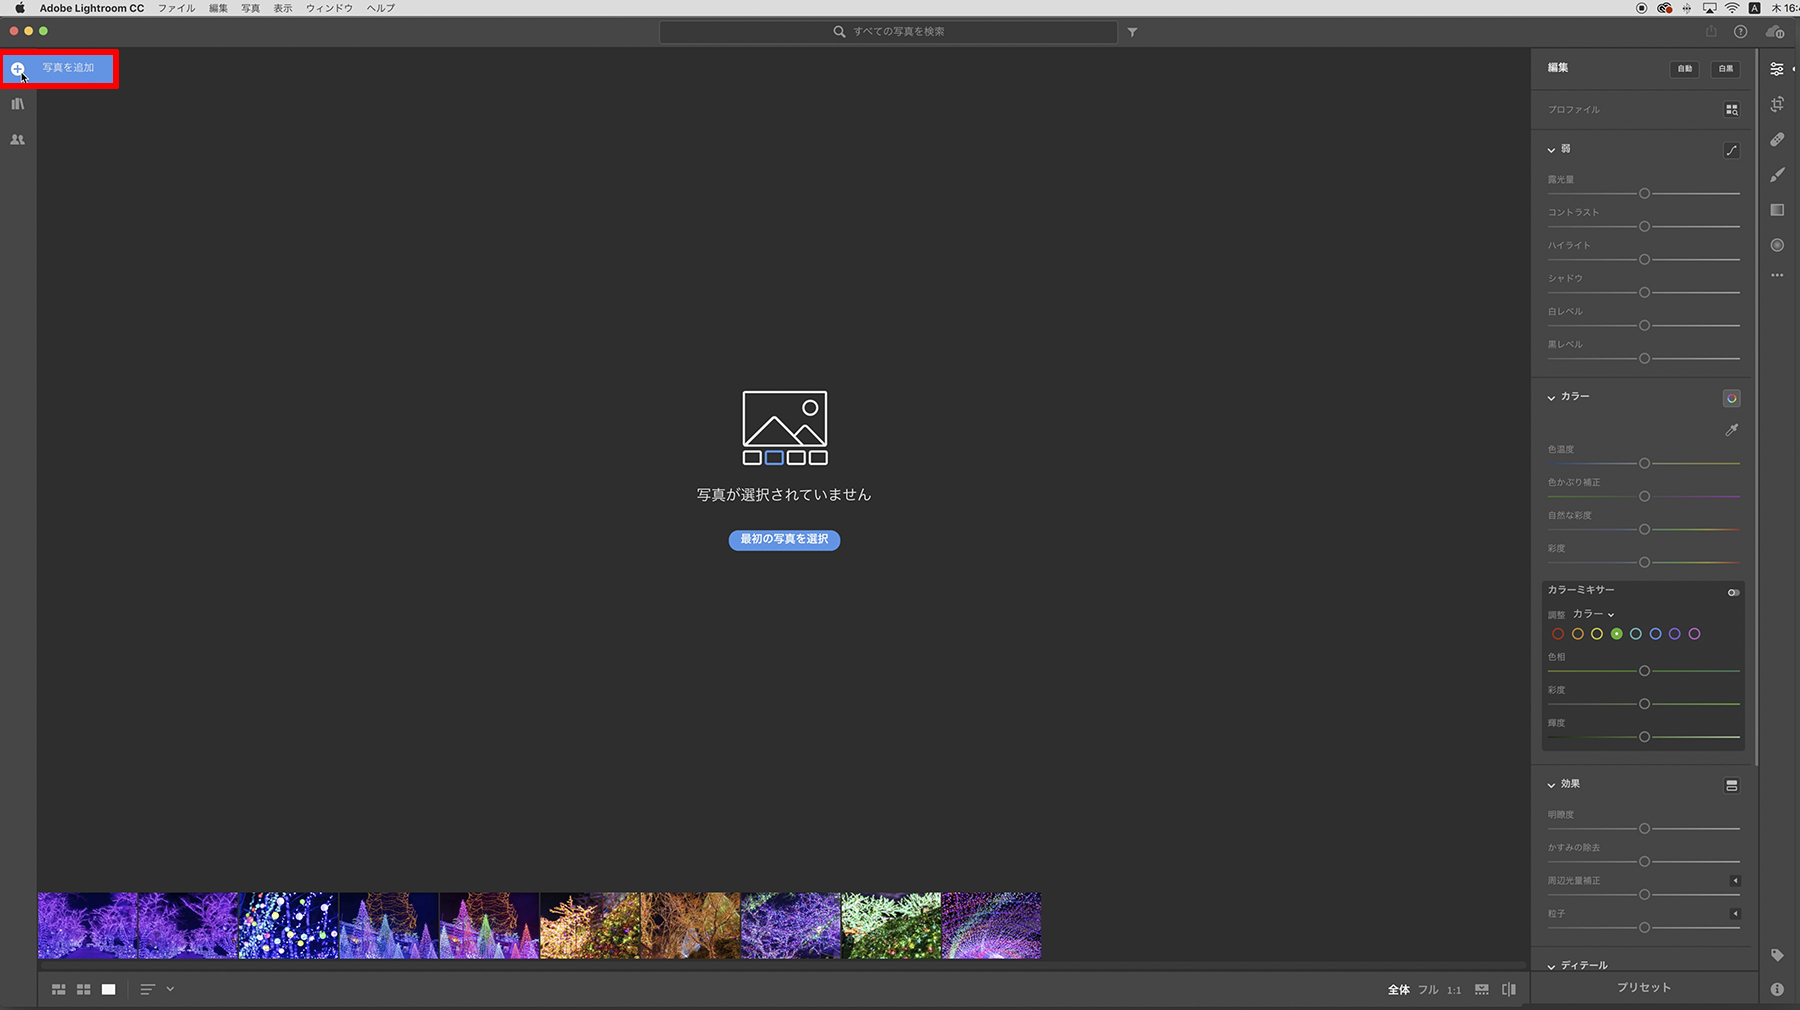This screenshot has height=1010, width=1800.
Task: Open the three-dot more options menu
Action: tap(1777, 275)
